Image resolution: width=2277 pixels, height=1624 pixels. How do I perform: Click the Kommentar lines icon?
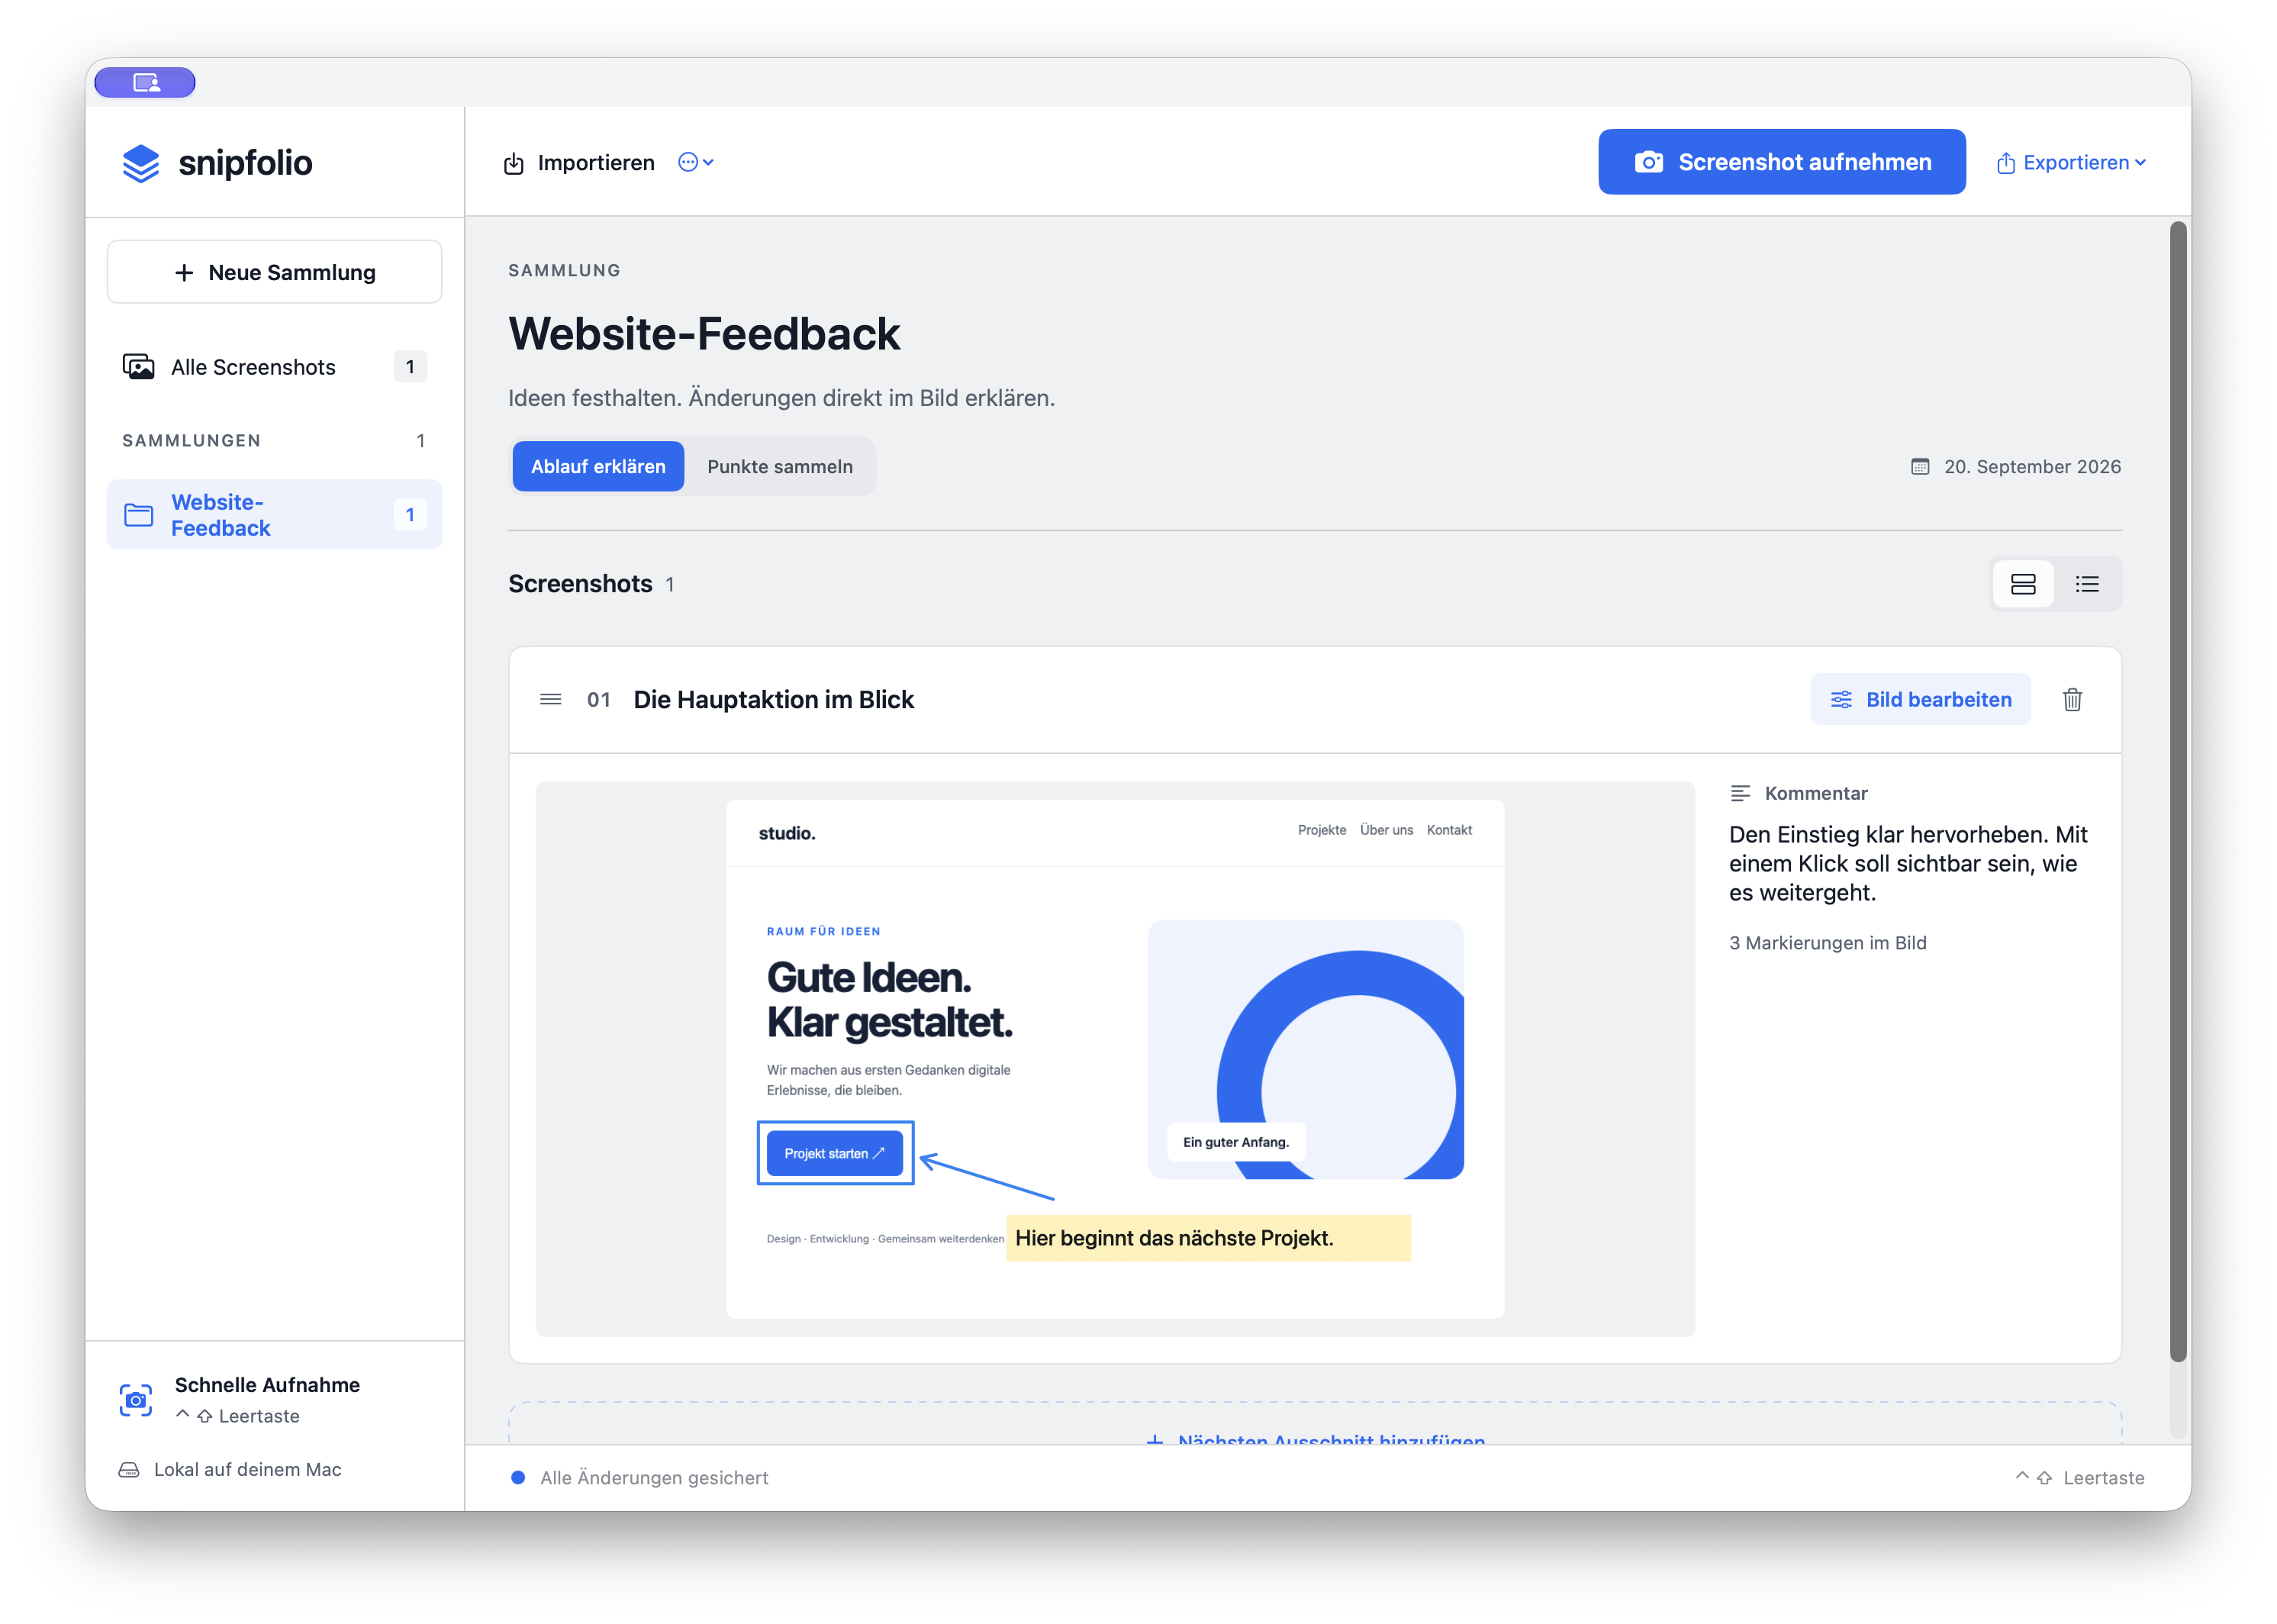[1740, 793]
